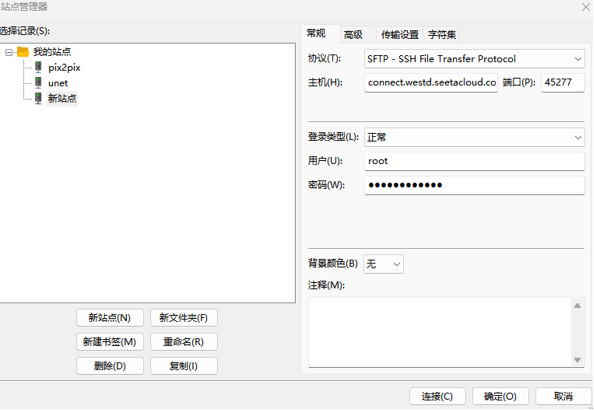The image size is (594, 410).
Task: Click the 新站点(N) button
Action: pyautogui.click(x=110, y=318)
